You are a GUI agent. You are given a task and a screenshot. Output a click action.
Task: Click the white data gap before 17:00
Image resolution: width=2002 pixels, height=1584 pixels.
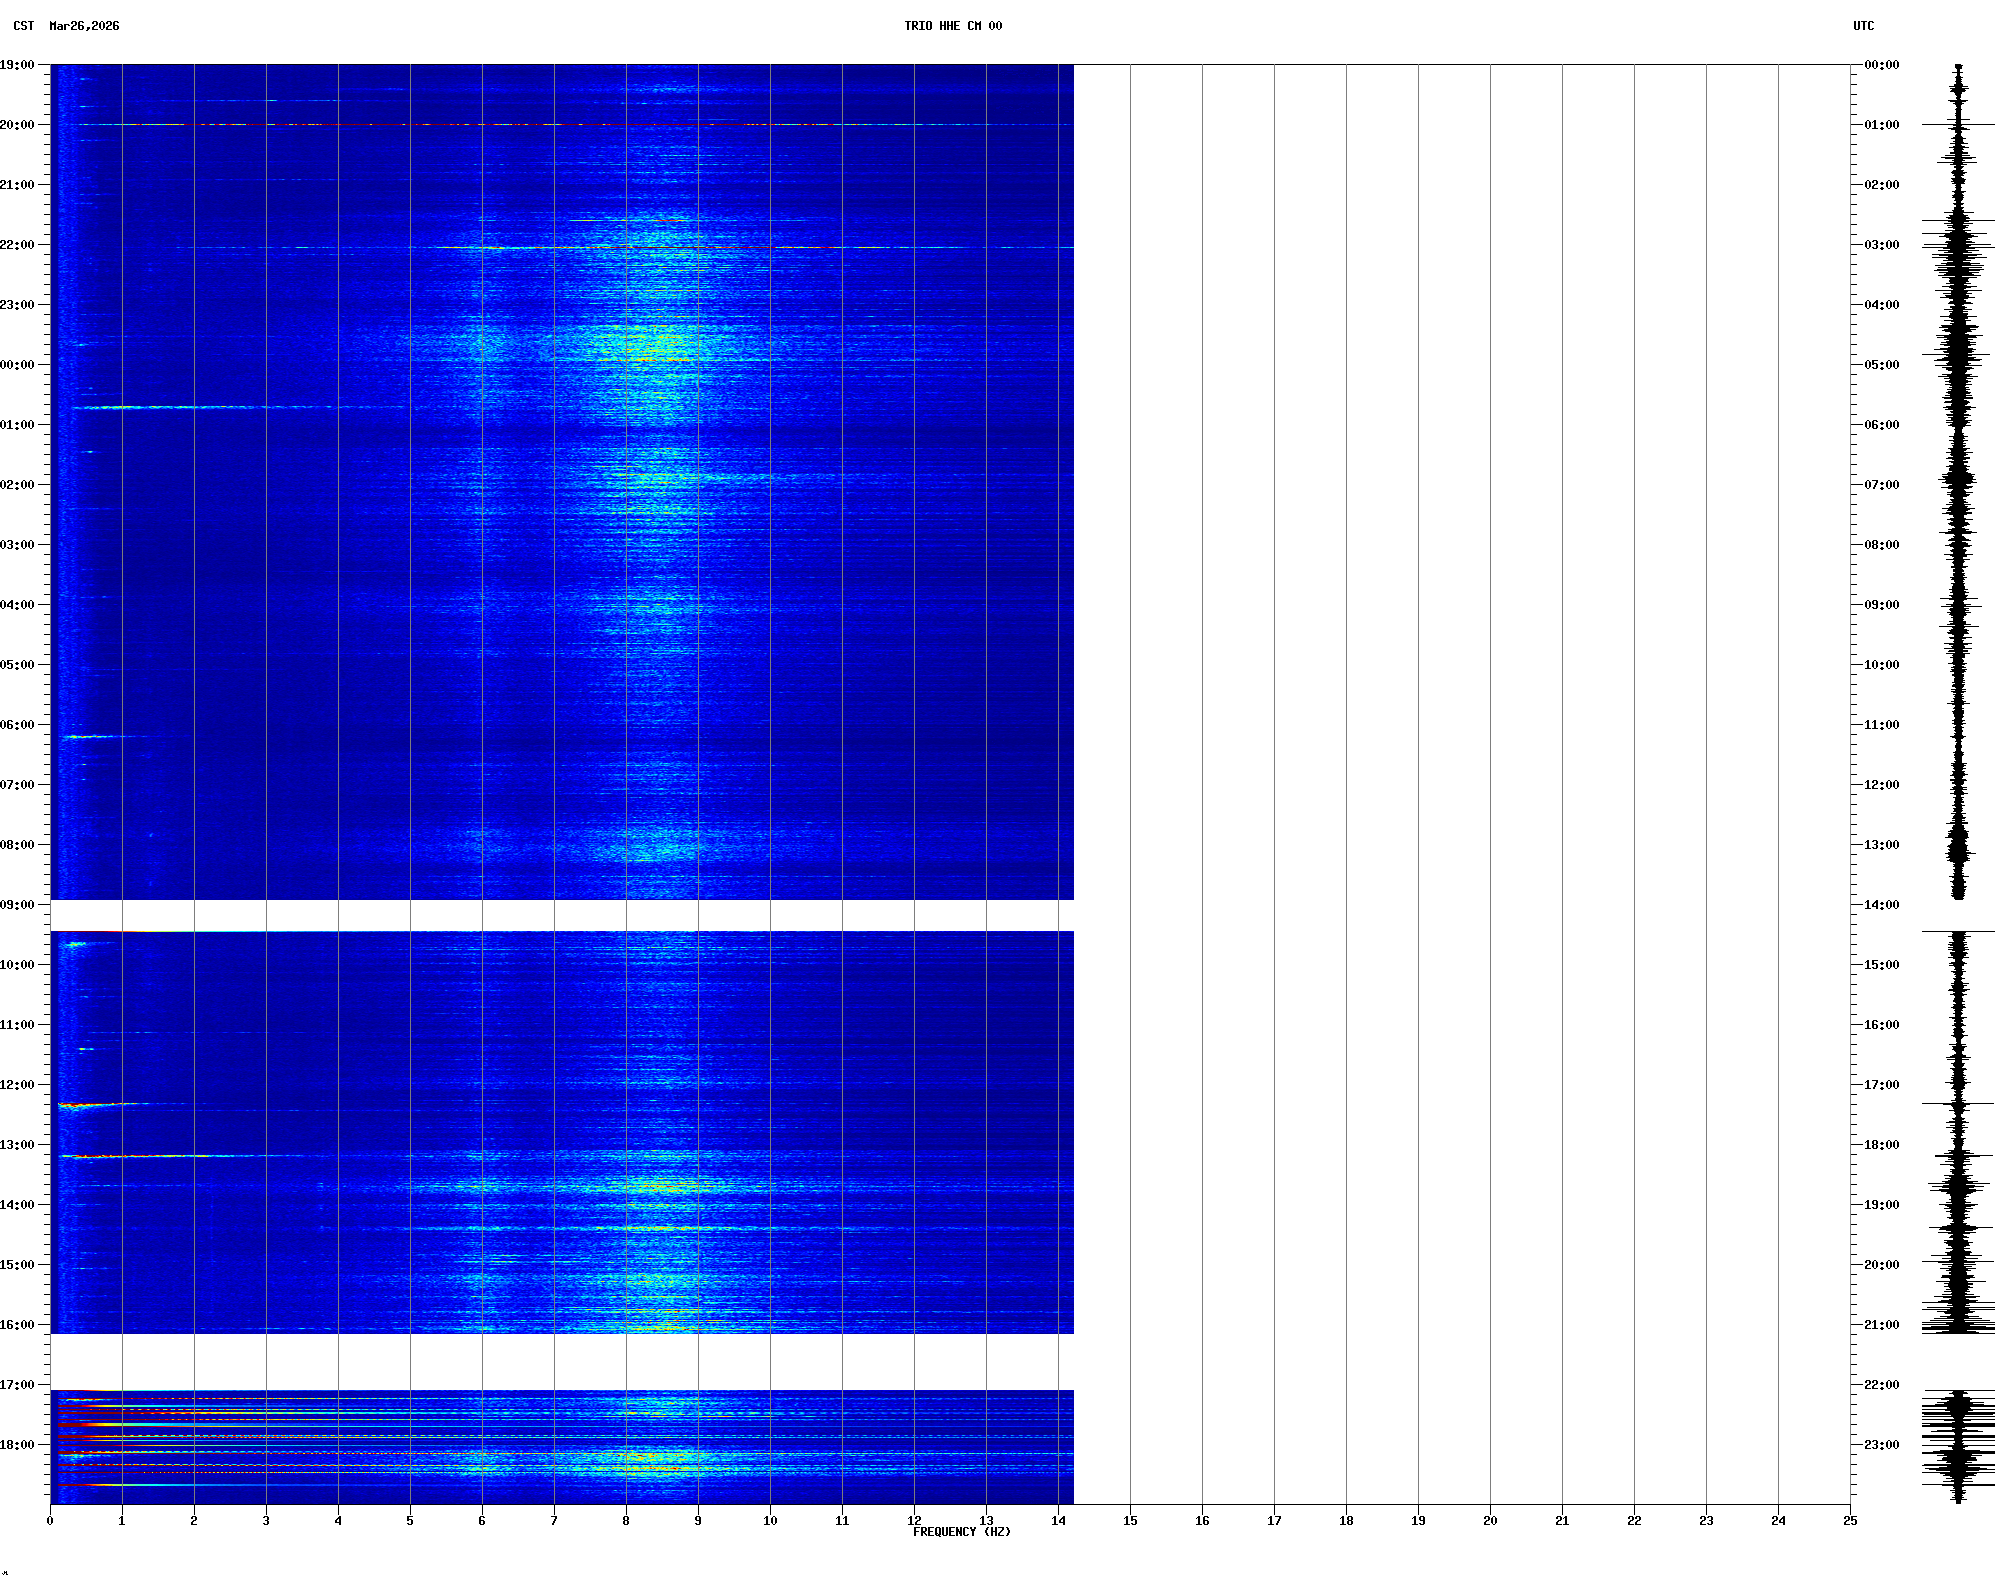pyautogui.click(x=560, y=1361)
